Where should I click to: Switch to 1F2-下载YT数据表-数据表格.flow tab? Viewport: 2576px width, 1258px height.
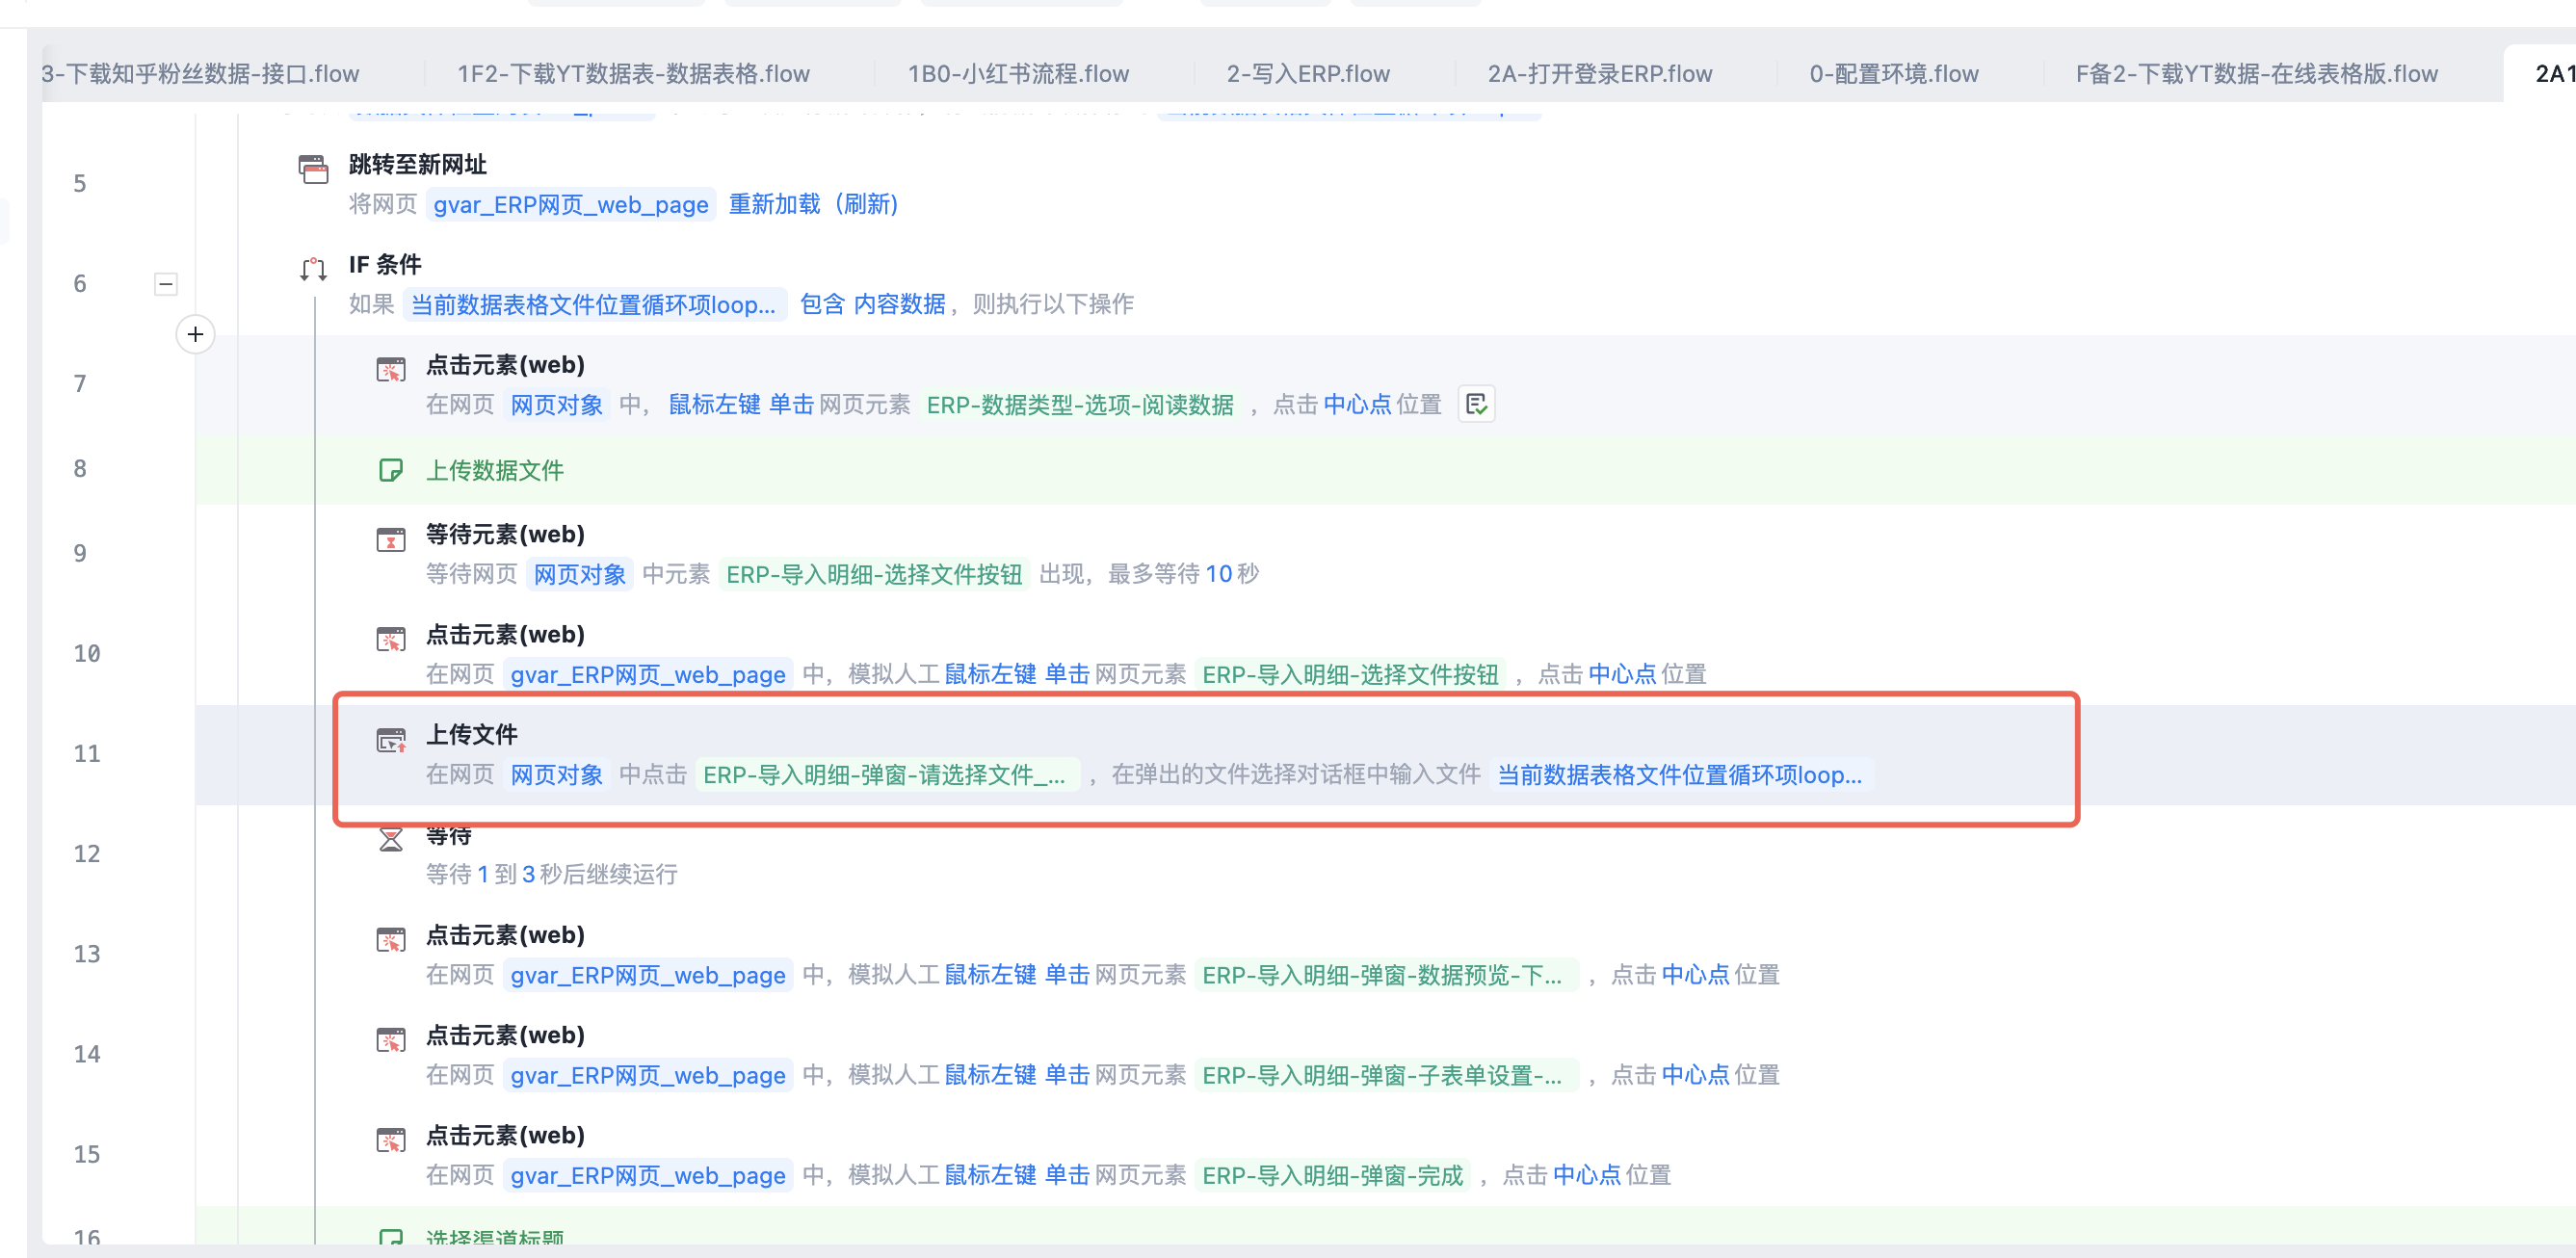tap(633, 74)
